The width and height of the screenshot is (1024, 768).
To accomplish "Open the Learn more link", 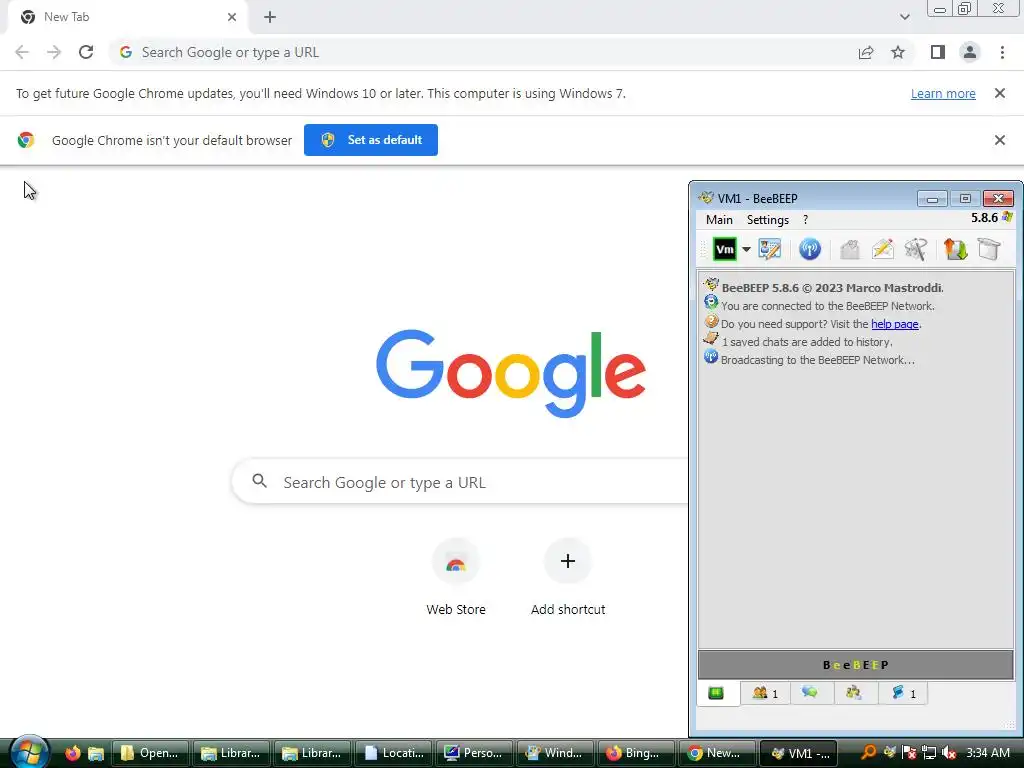I will coord(943,93).
